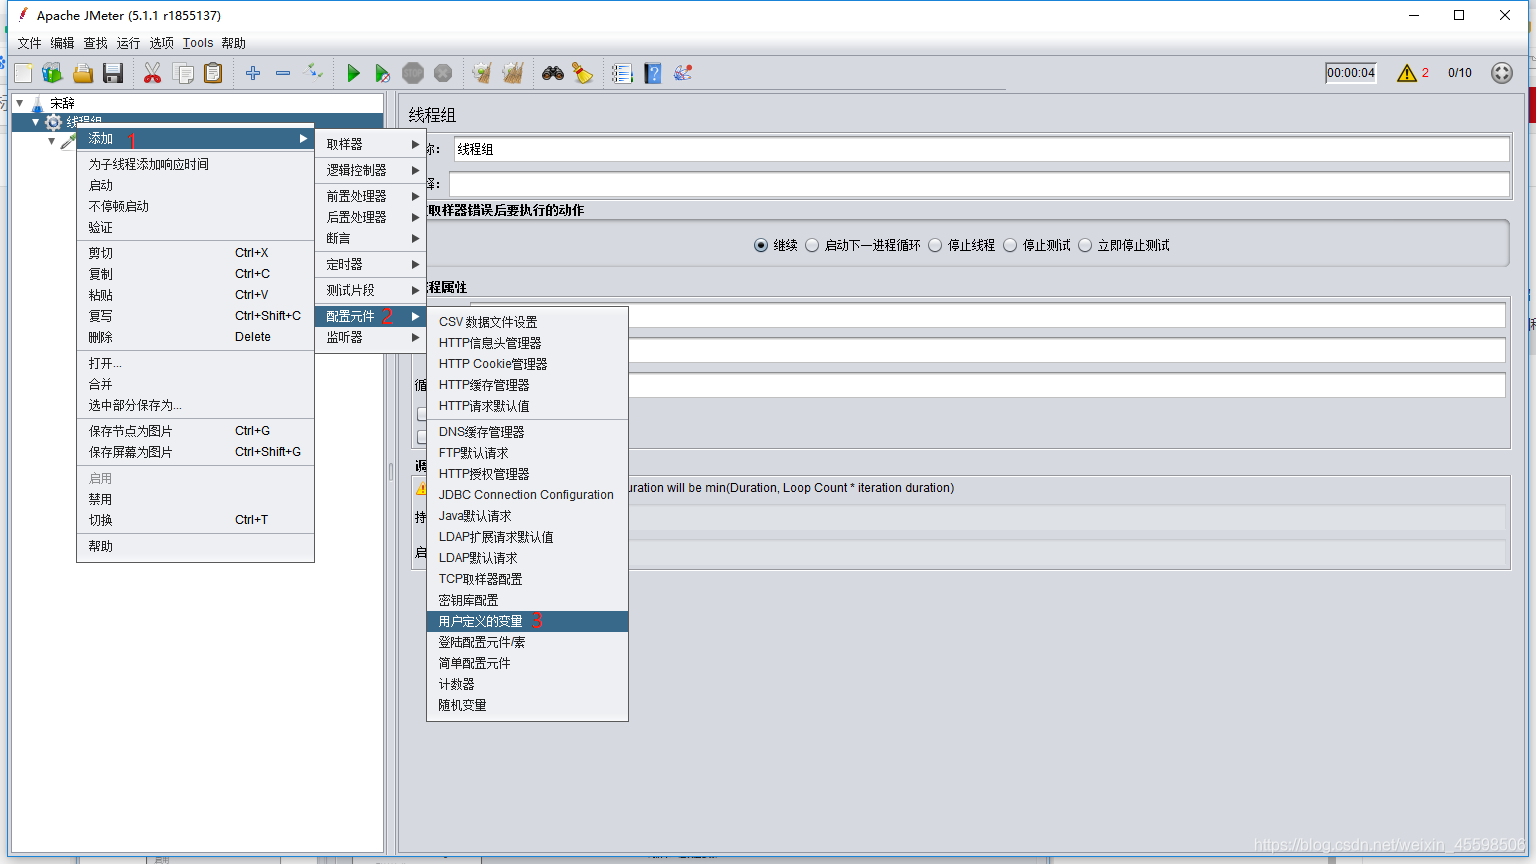Select the 停止测试 radio button
The image size is (1536, 864).
click(1010, 245)
